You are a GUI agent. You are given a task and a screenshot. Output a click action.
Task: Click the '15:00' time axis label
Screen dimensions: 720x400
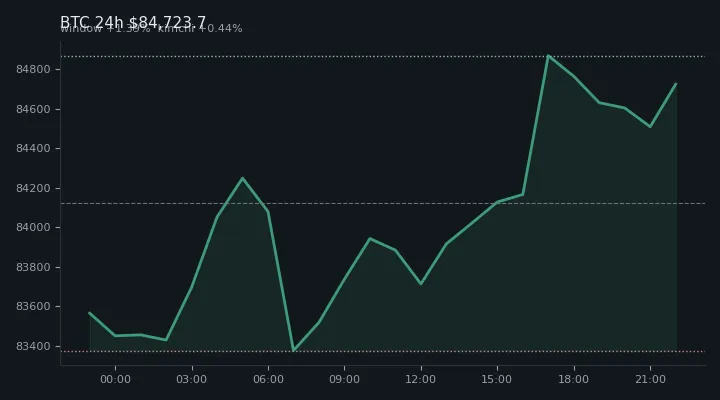tap(497, 379)
